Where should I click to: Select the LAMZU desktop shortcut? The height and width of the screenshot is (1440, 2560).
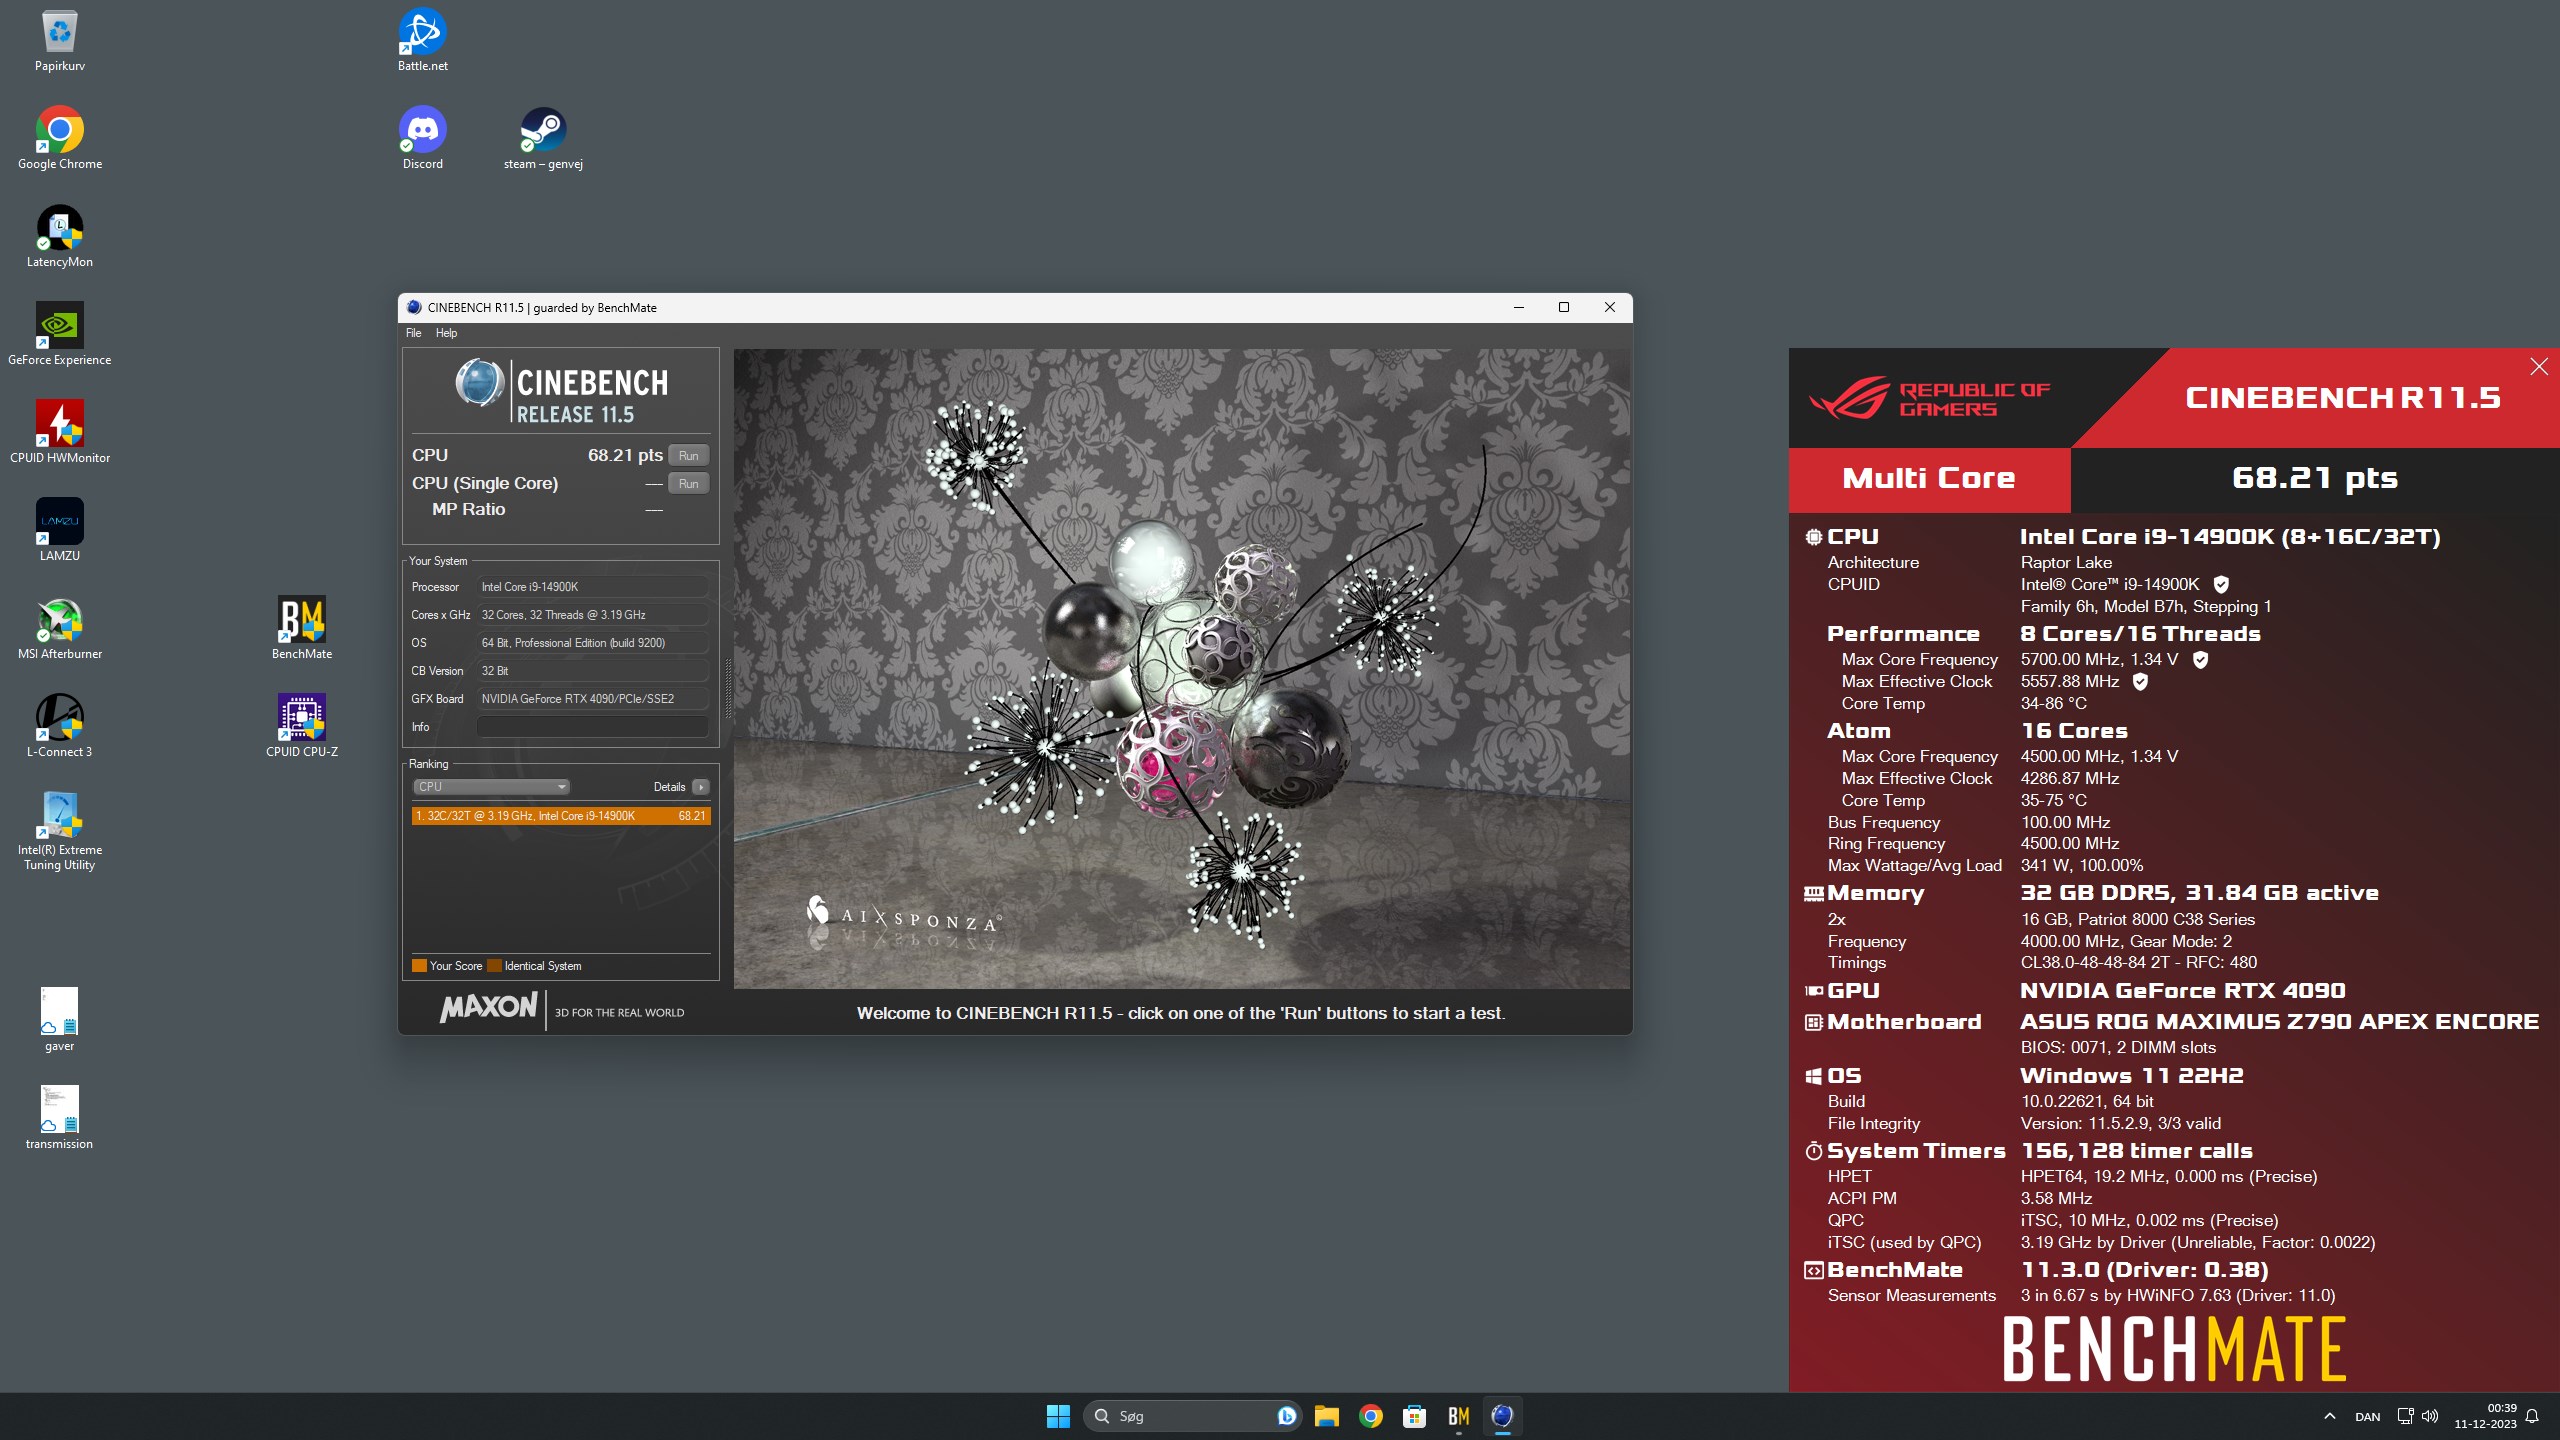tap(60, 530)
